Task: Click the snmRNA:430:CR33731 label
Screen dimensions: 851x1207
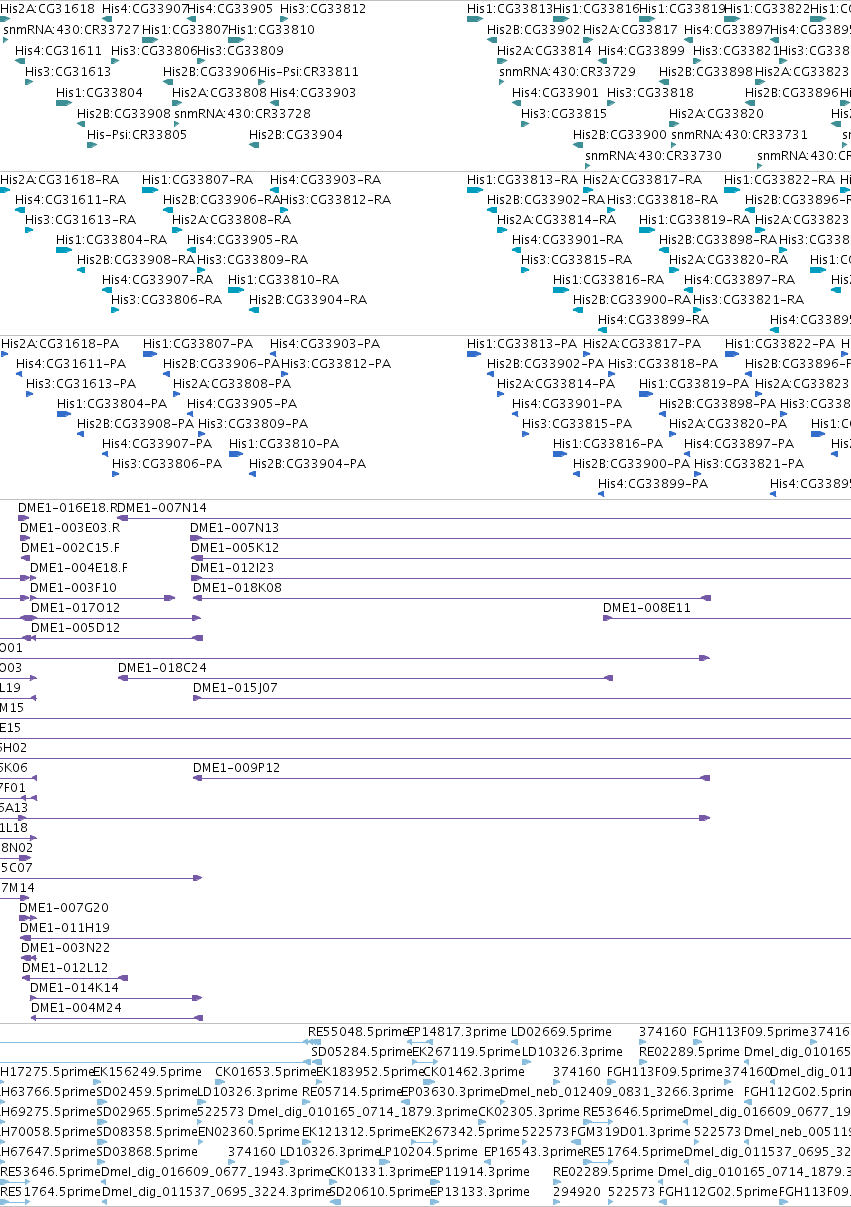Action: (739, 135)
